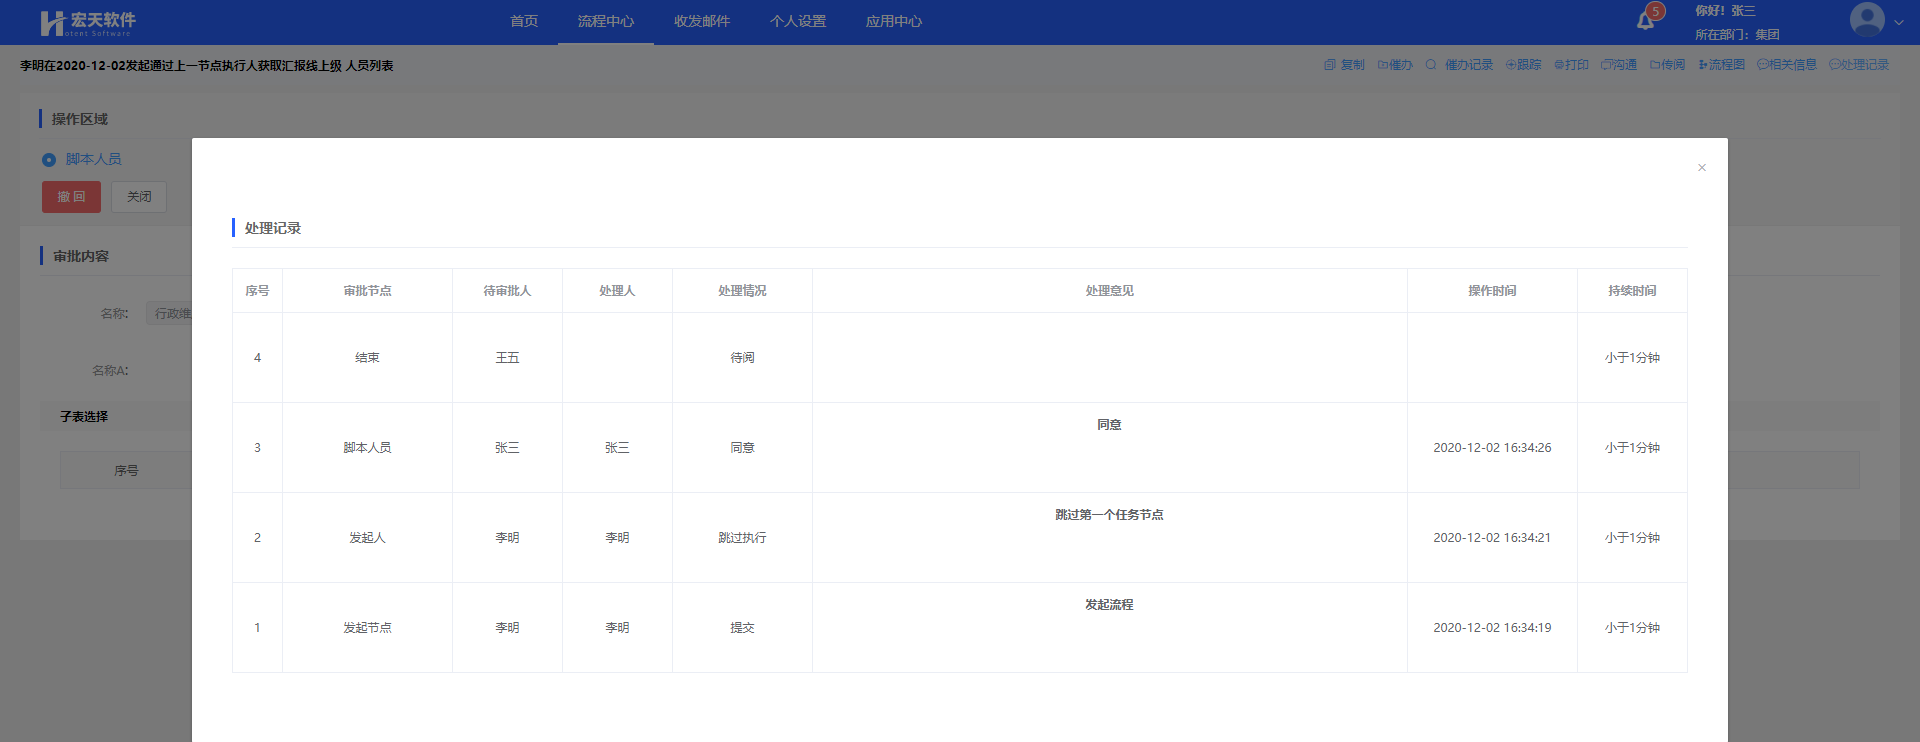This screenshot has width=1920, height=742.
Task: Select the 脚本人员 radio button
Action: [x=49, y=160]
